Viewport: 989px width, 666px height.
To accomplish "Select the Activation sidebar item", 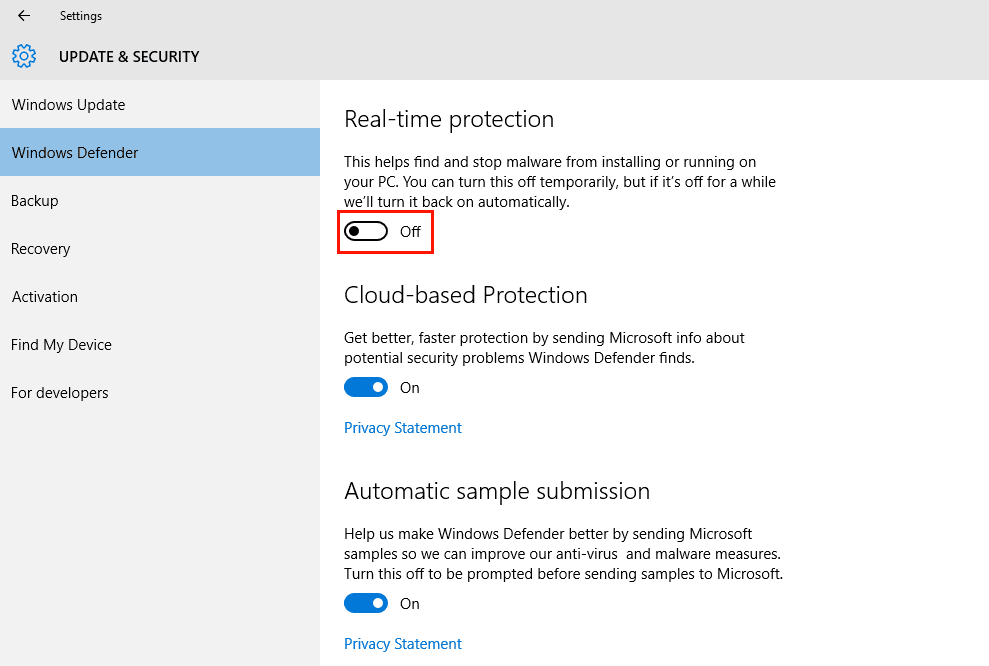I will [160, 296].
